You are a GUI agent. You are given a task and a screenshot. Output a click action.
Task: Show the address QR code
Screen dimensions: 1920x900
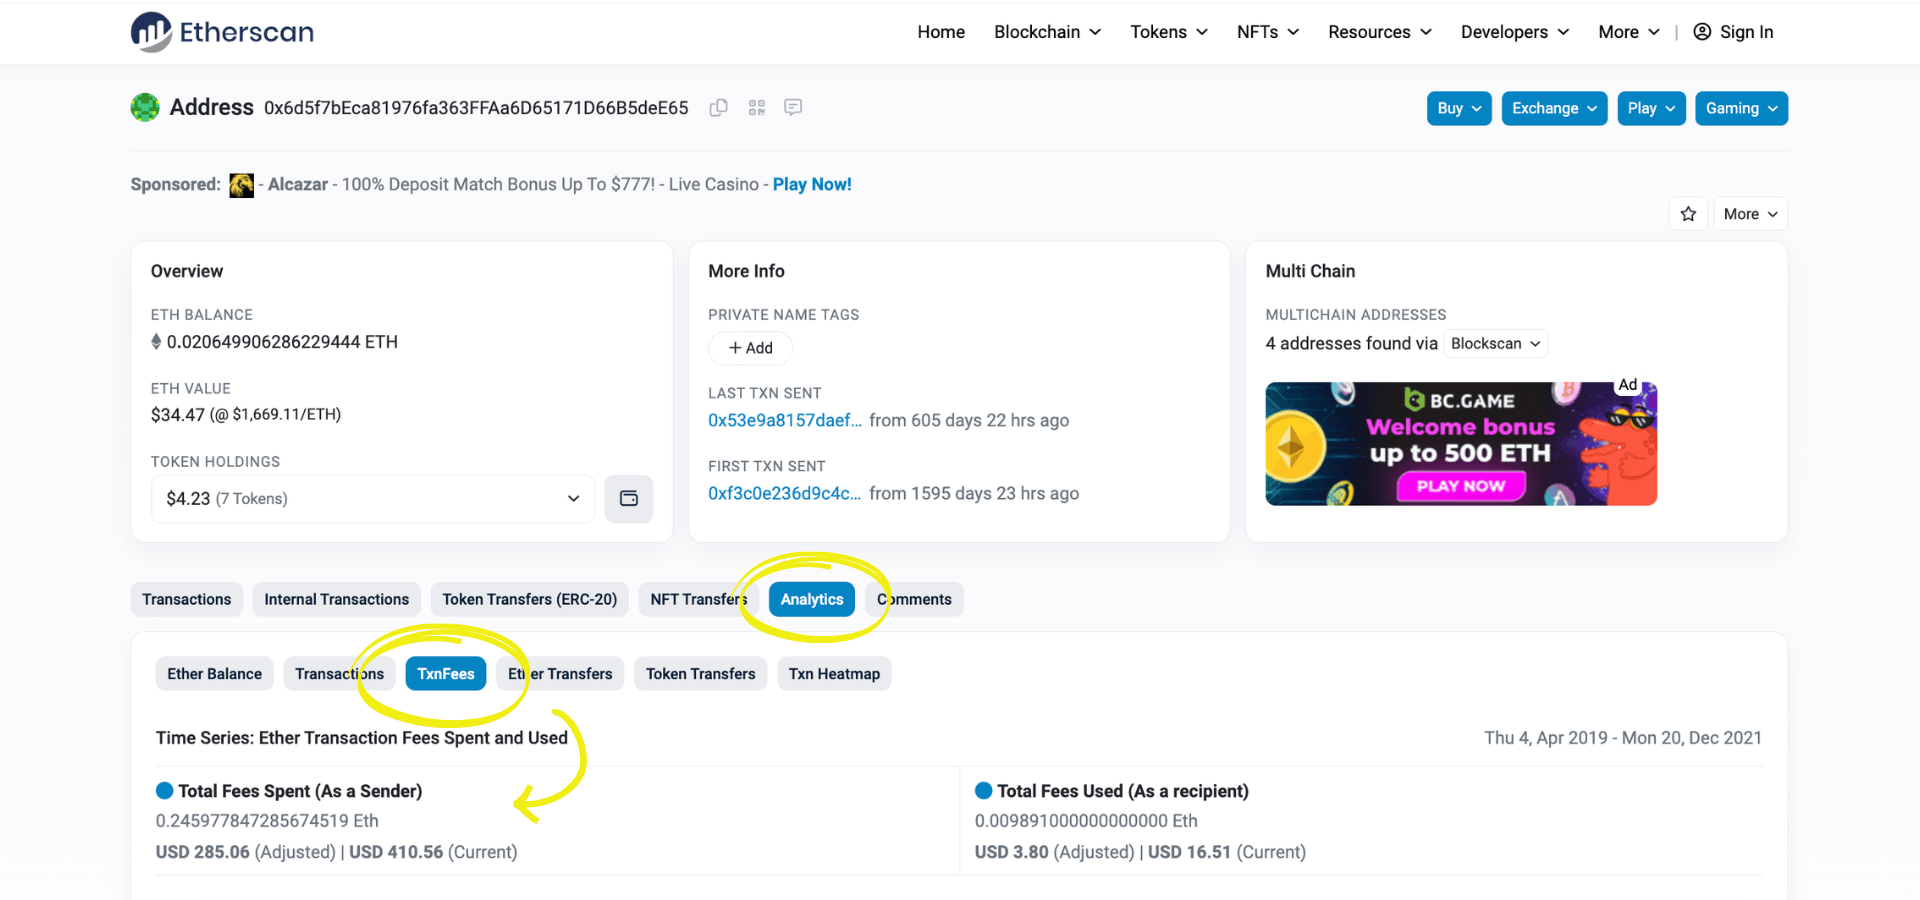757,107
